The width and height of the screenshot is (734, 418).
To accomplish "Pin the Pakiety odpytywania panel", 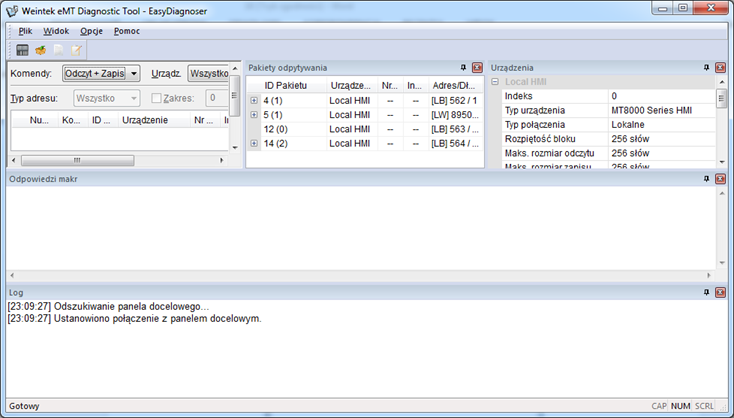I will point(463,68).
